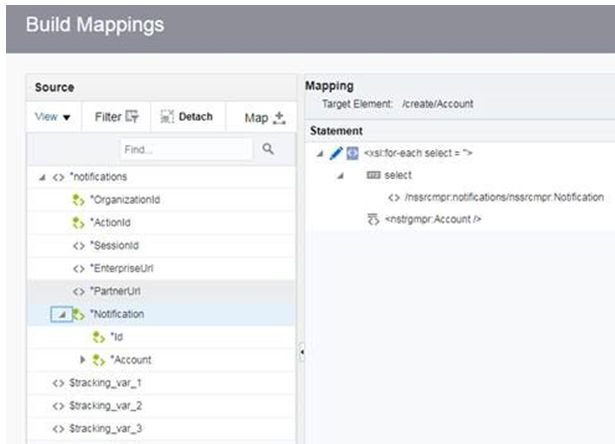Viewport: 615px width, 444px height.
Task: Click the search magnifier icon
Action: coord(268,149)
